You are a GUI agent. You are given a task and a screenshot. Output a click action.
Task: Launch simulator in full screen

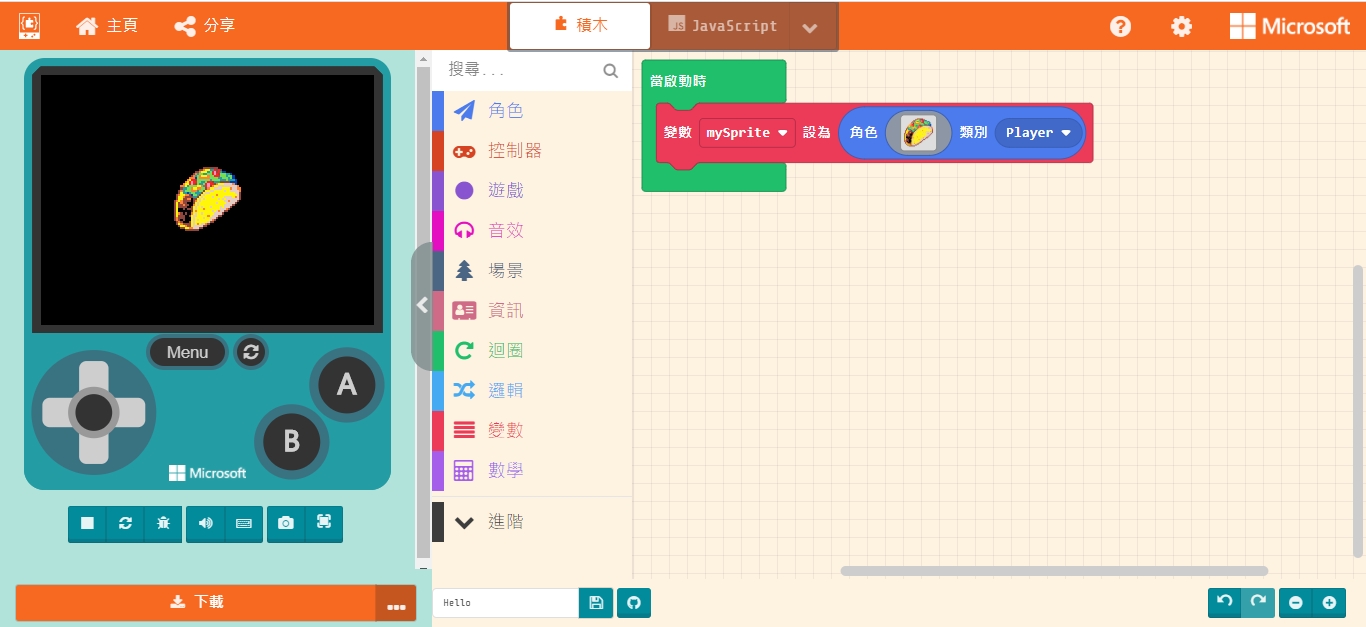(x=324, y=523)
